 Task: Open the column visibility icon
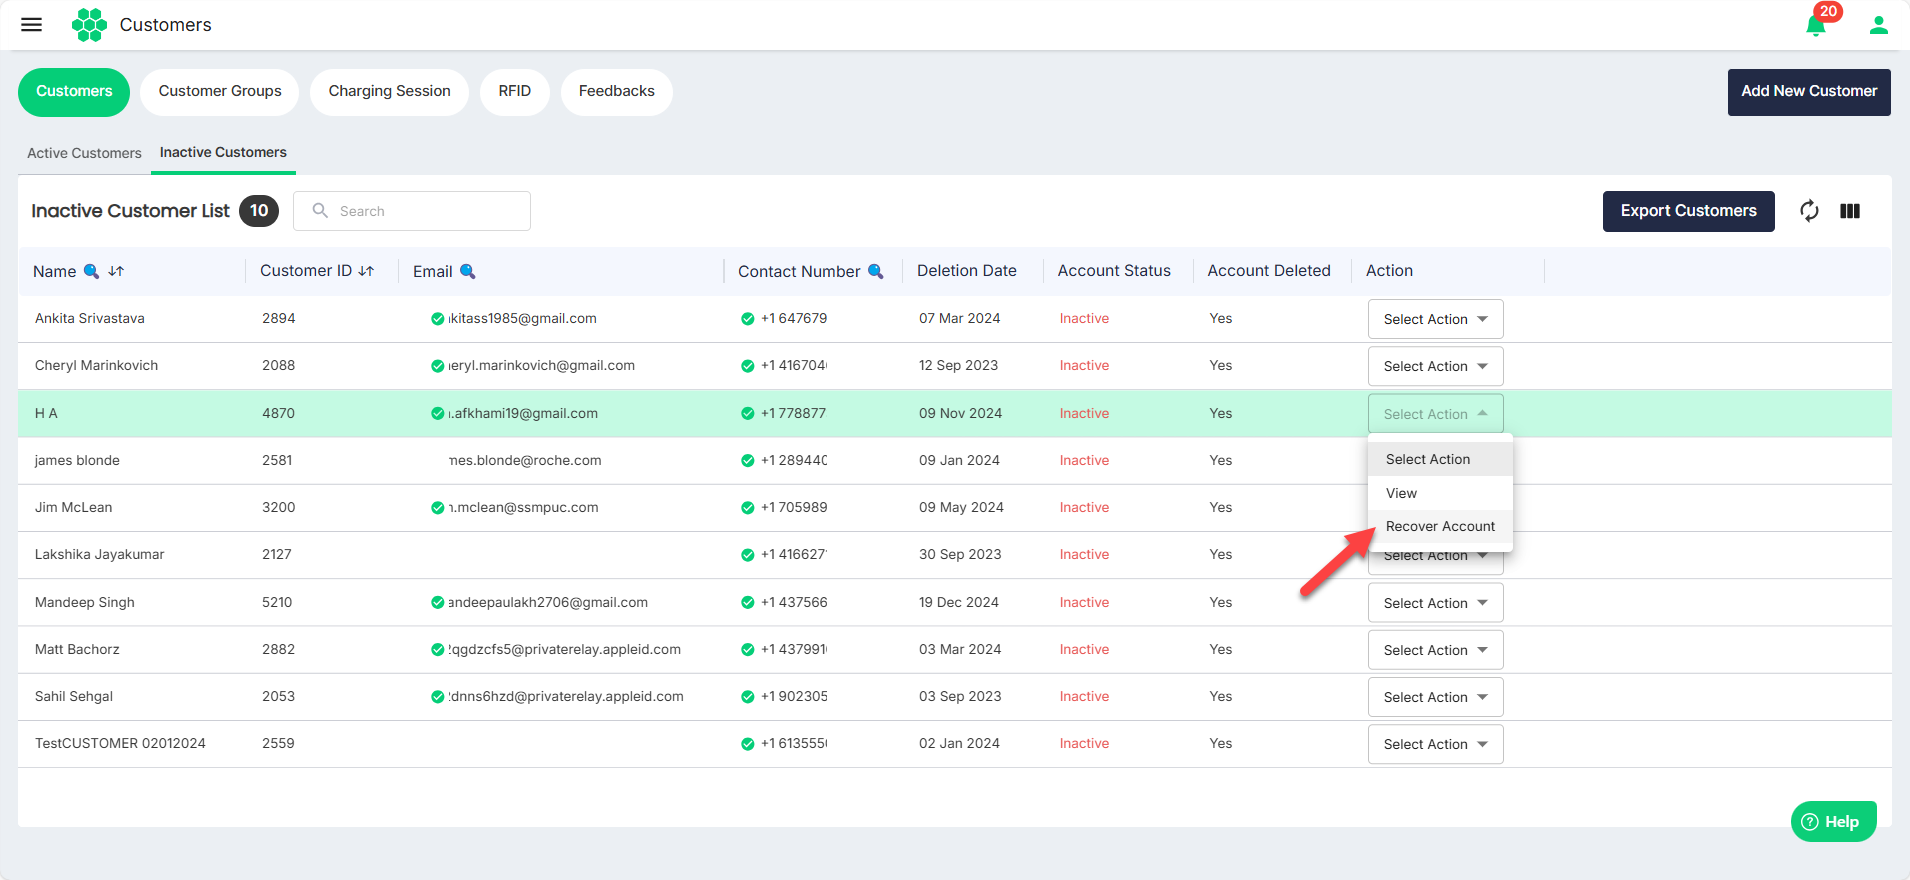[1850, 211]
